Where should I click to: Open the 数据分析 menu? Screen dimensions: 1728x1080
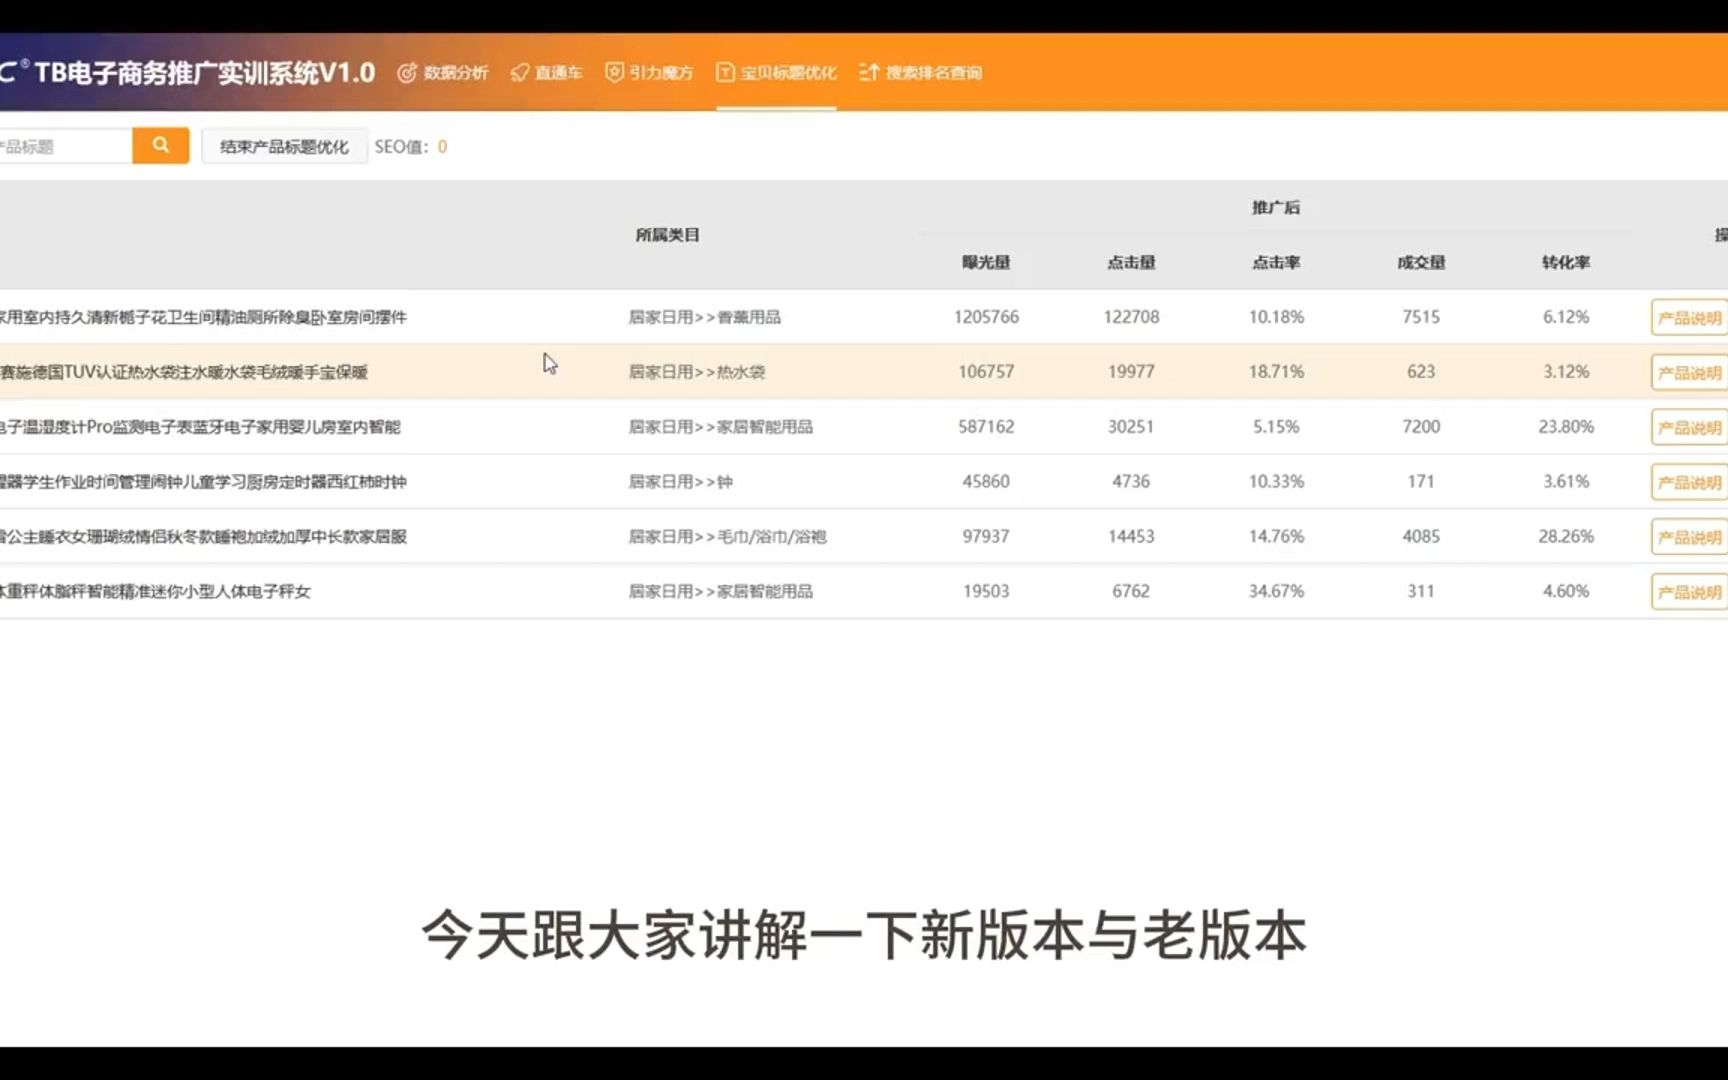coord(443,73)
